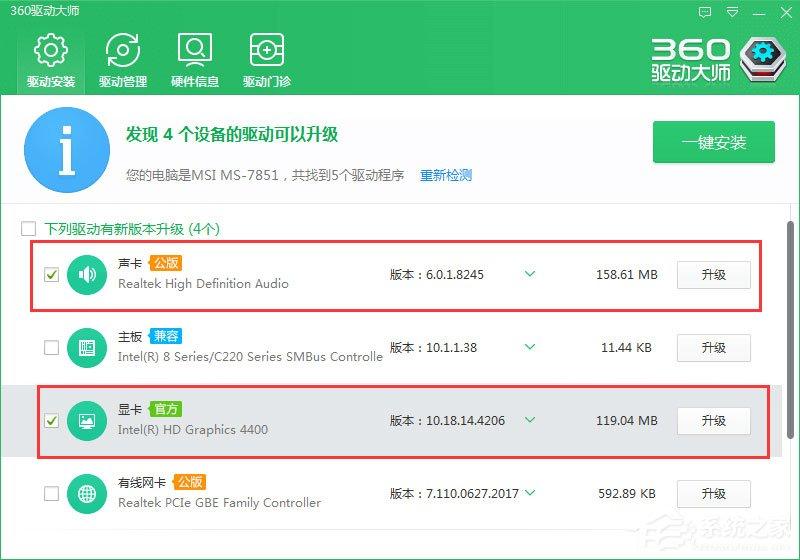Click the blue info circle icon

[67, 150]
